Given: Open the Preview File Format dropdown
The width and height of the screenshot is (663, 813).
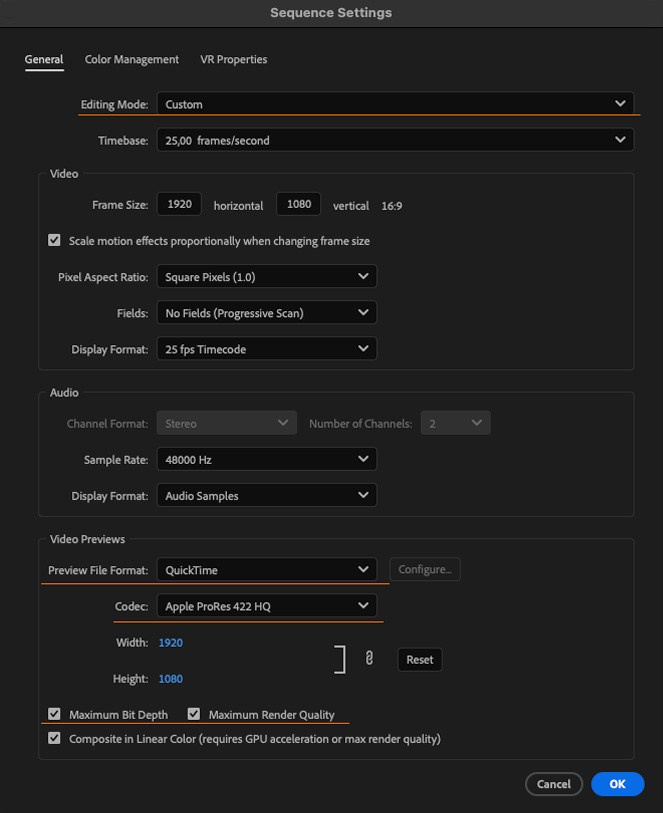Looking at the screenshot, I should pyautogui.click(x=266, y=568).
